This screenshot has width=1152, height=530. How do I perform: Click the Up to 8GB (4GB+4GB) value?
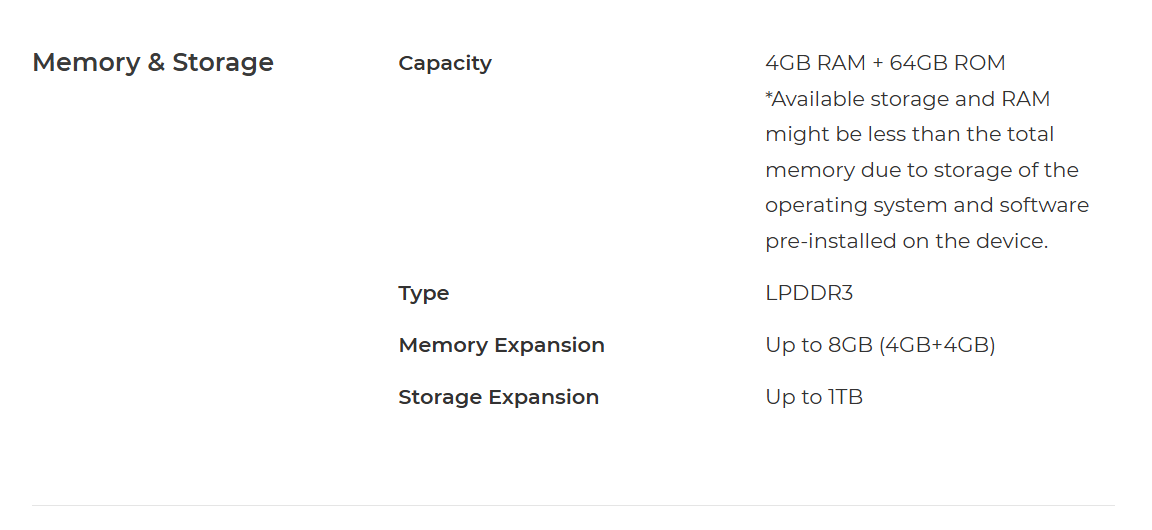880,345
